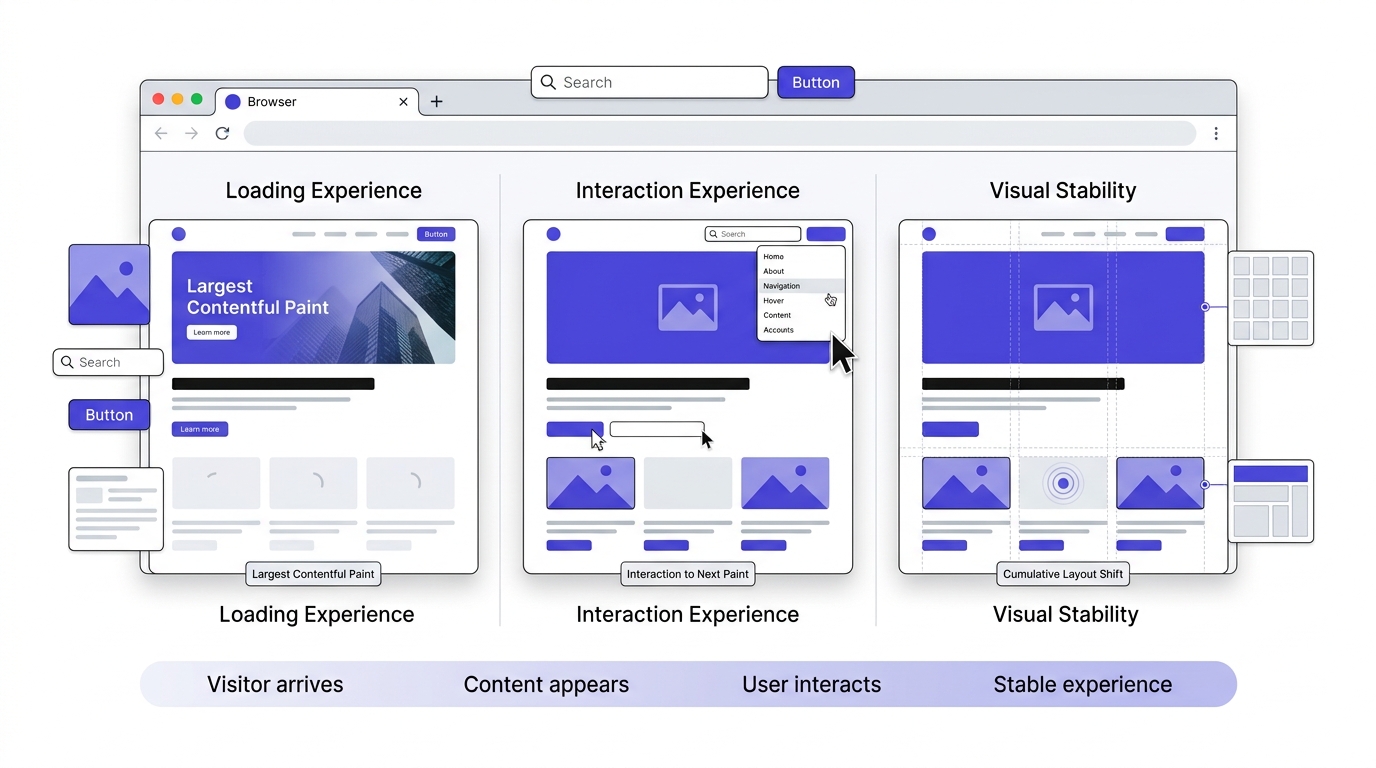Close the Browser tab

click(x=403, y=101)
